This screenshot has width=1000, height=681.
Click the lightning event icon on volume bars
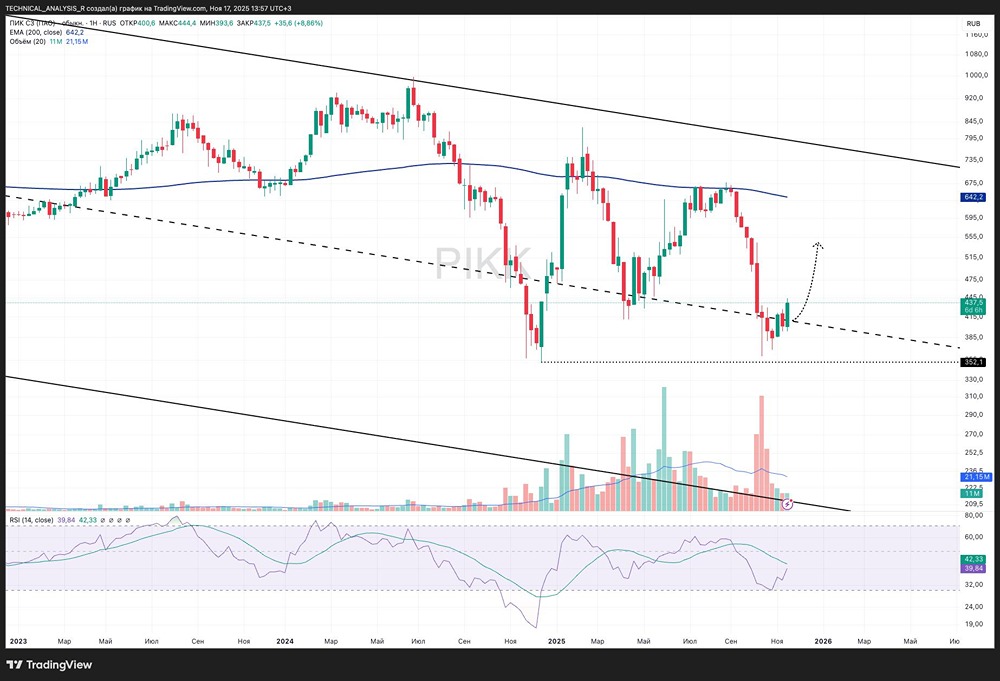coord(788,504)
